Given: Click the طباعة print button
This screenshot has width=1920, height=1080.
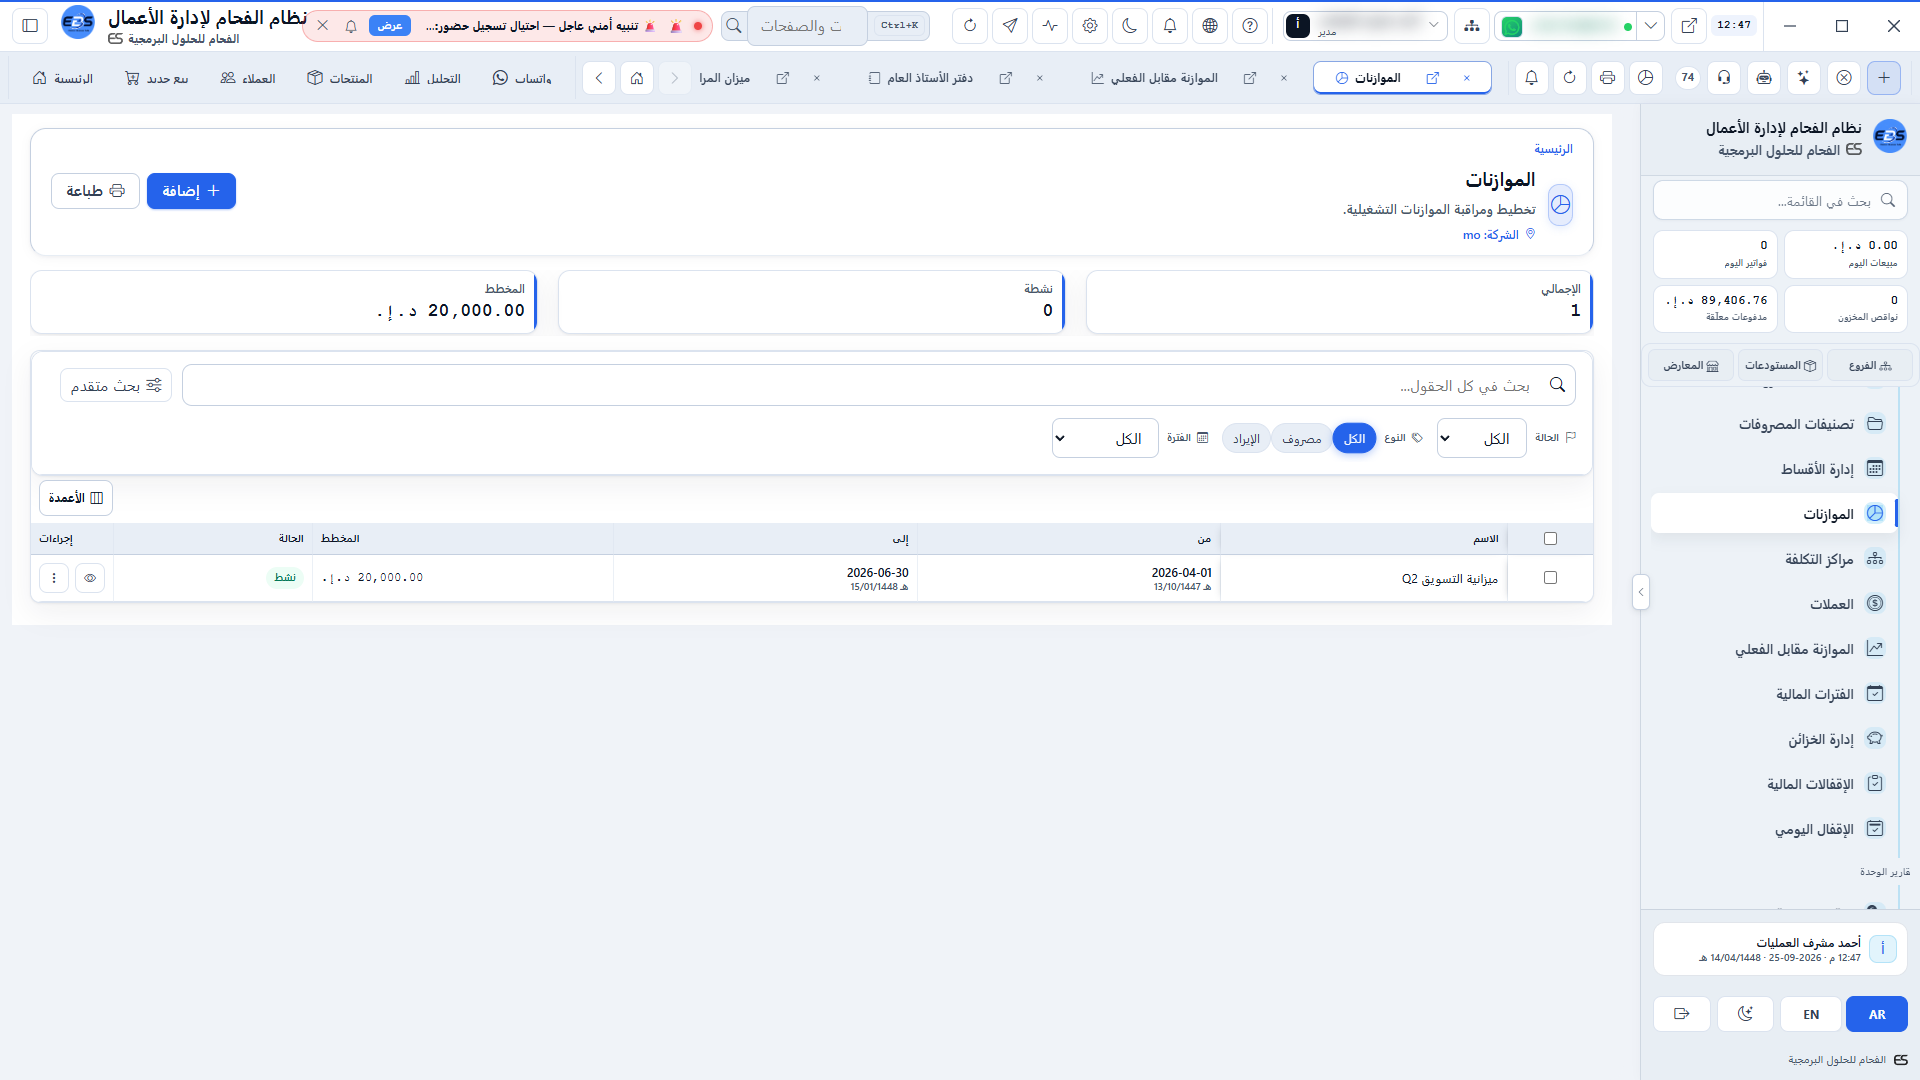Looking at the screenshot, I should coord(95,191).
